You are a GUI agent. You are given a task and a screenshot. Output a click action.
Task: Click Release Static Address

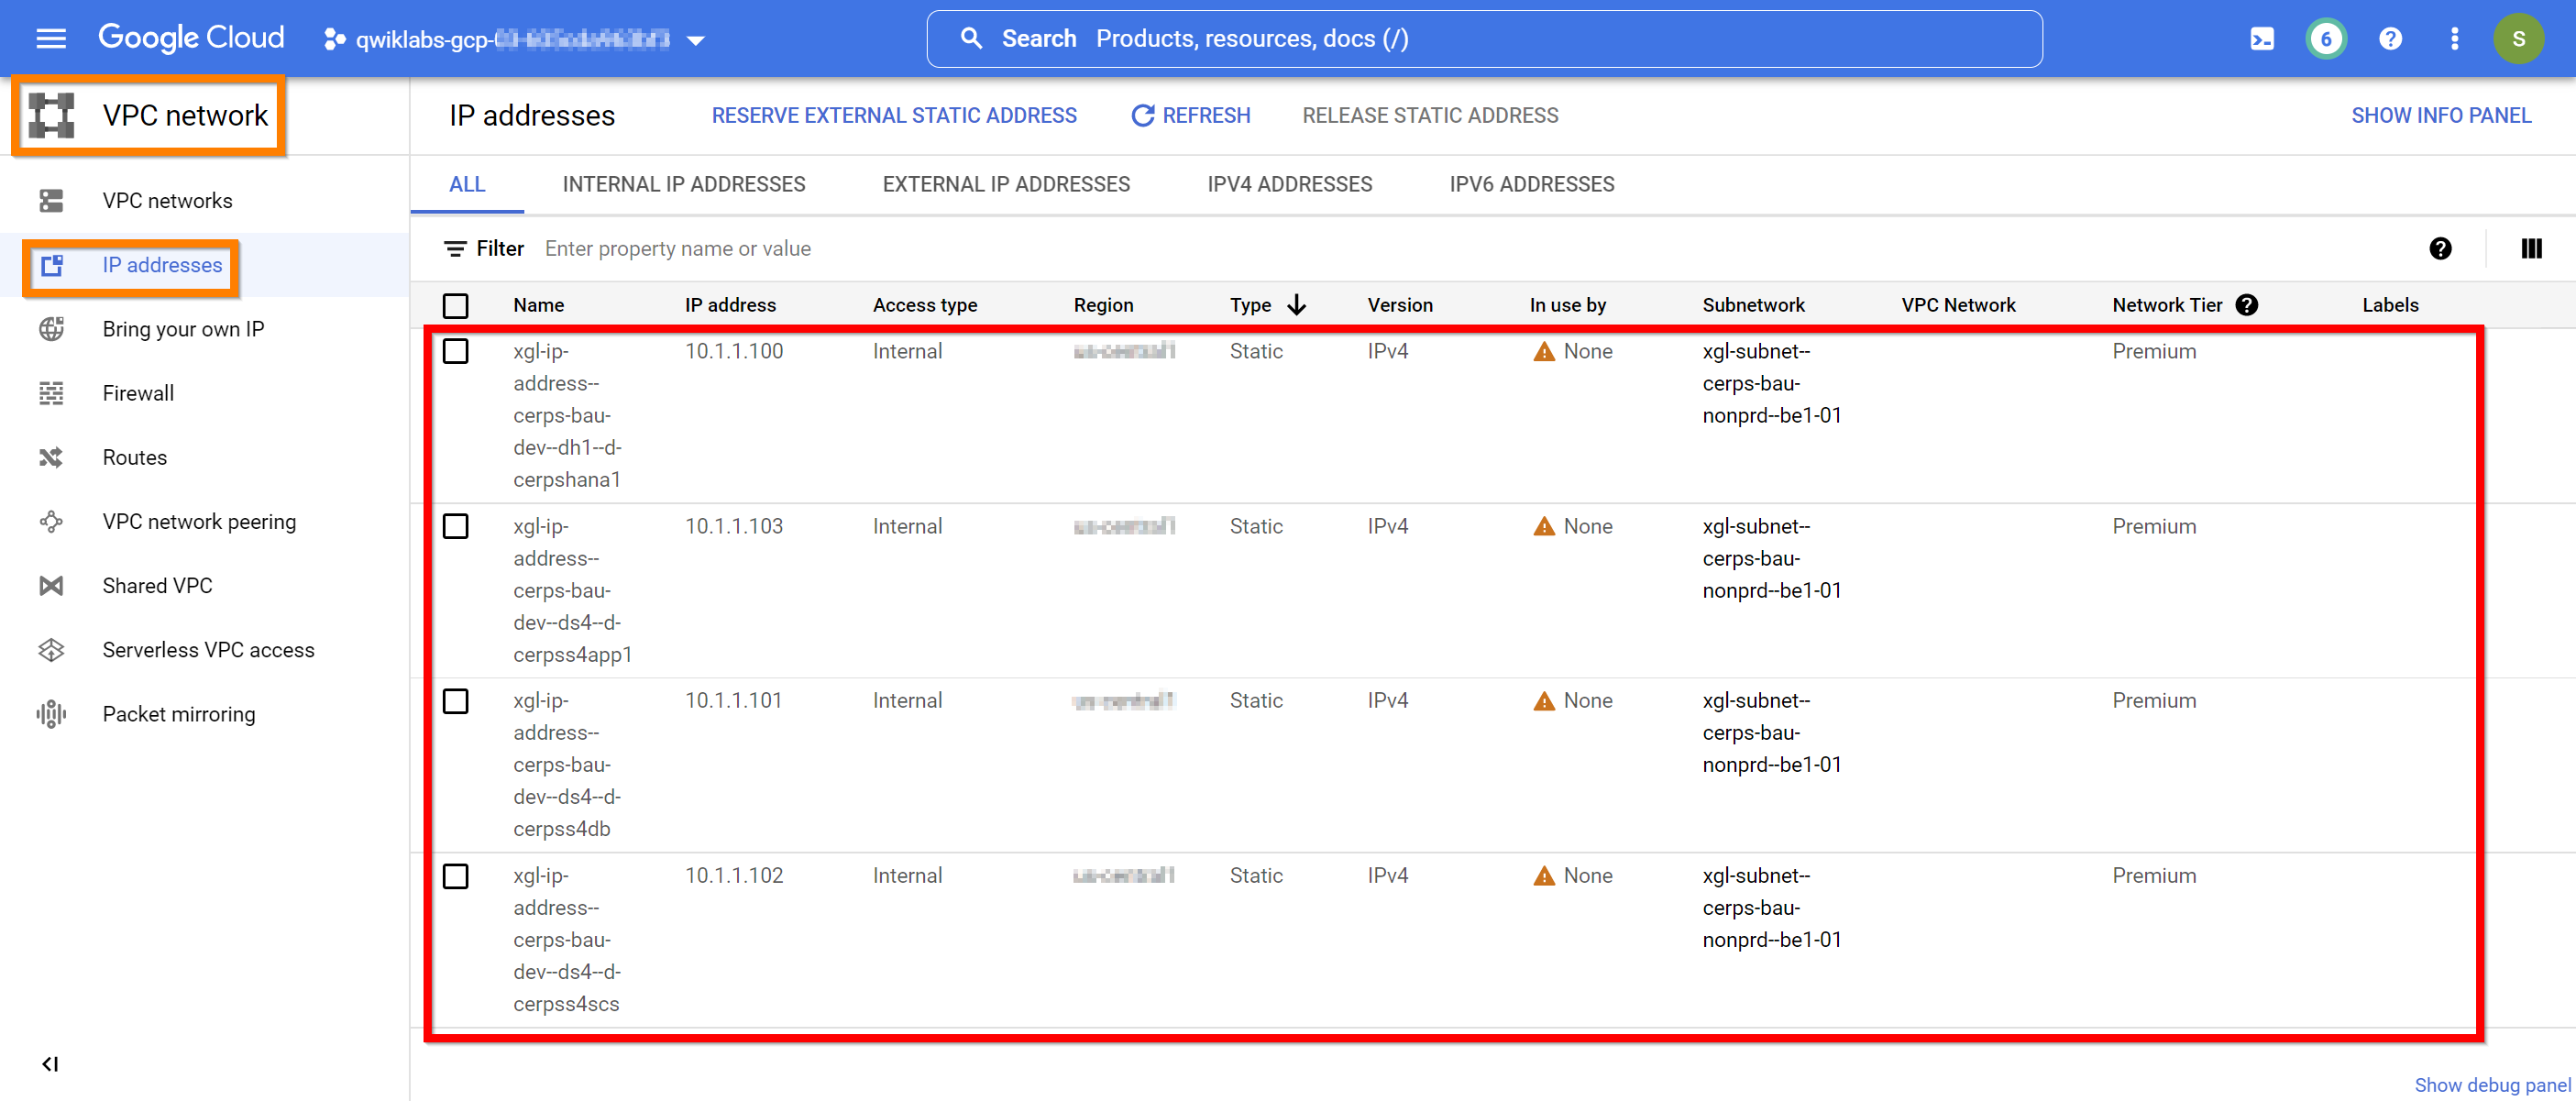(1430, 116)
